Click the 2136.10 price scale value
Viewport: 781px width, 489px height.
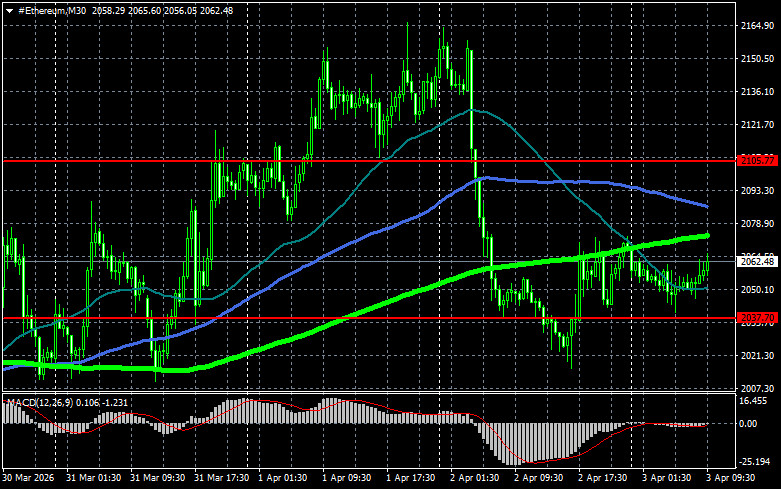(x=758, y=92)
